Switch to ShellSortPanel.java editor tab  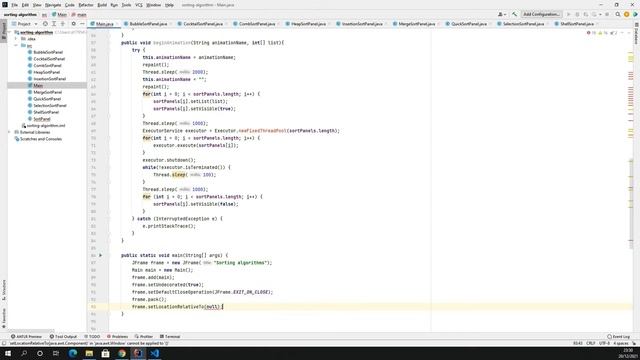pyautogui.click(x=576, y=24)
